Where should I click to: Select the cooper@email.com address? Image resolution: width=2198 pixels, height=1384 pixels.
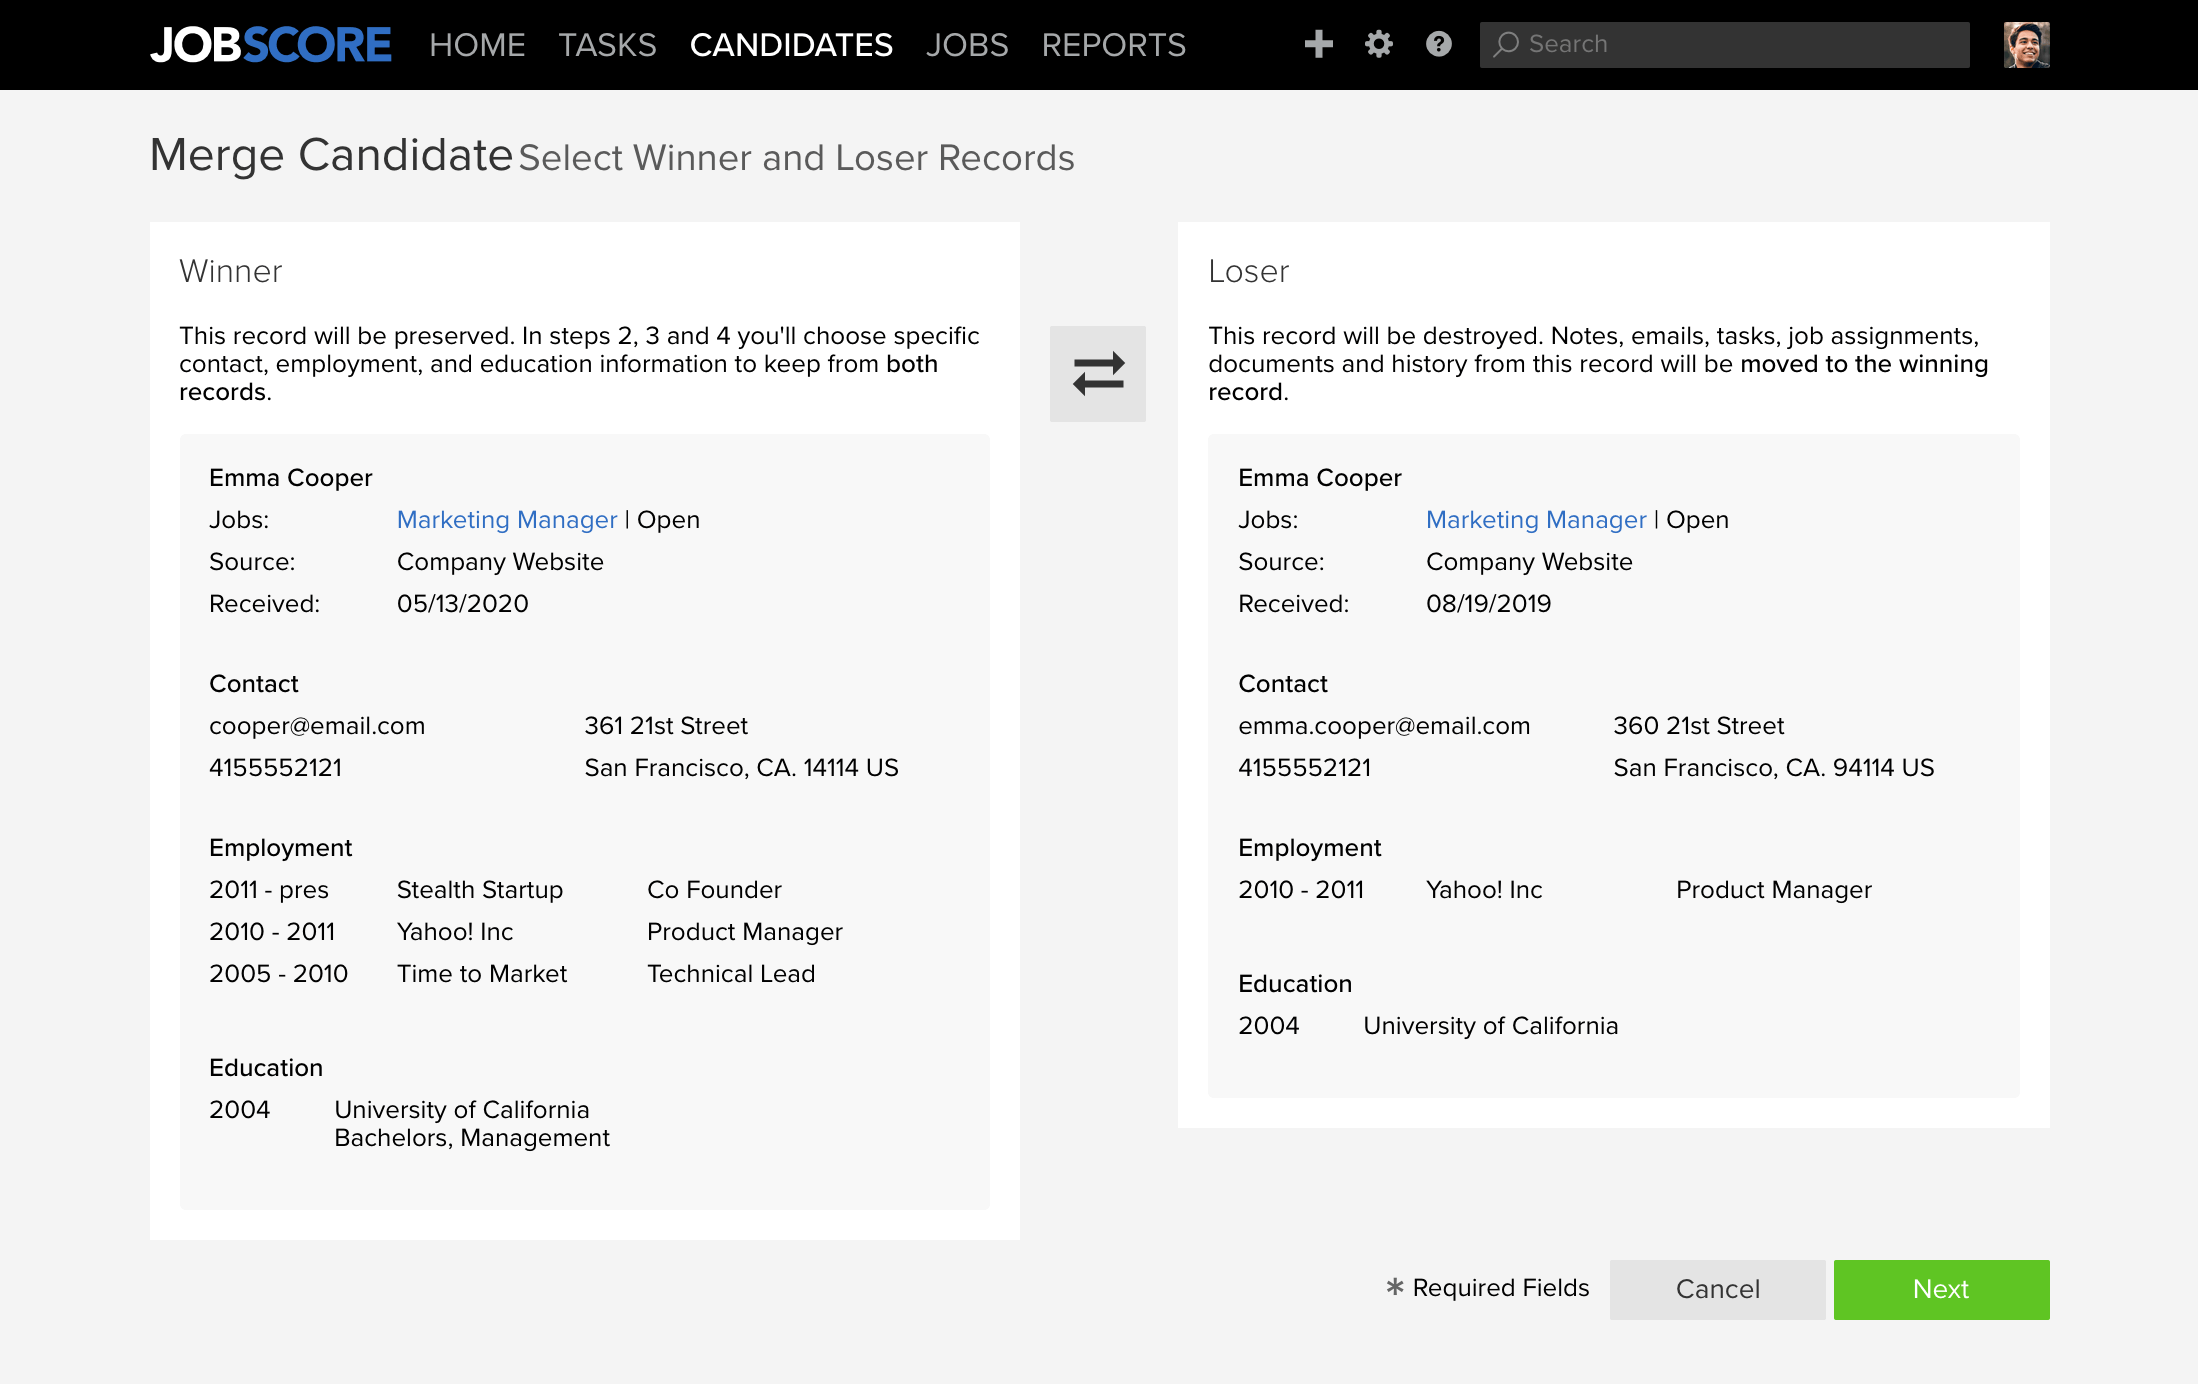click(x=317, y=726)
